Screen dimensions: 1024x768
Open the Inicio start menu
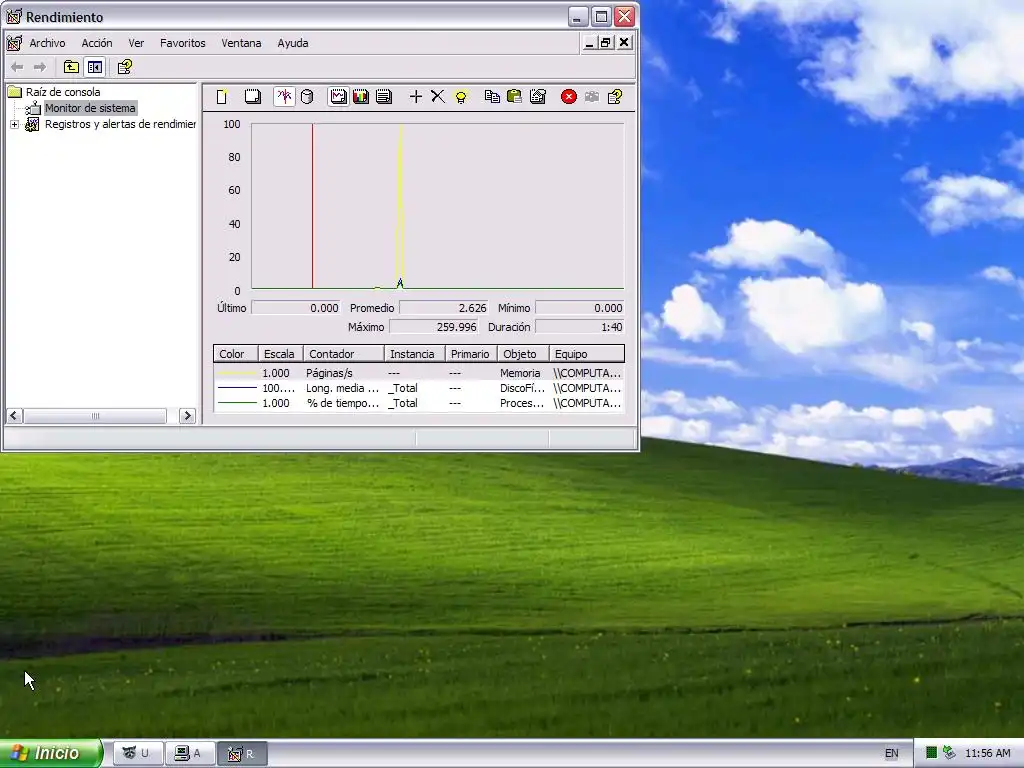pos(51,753)
